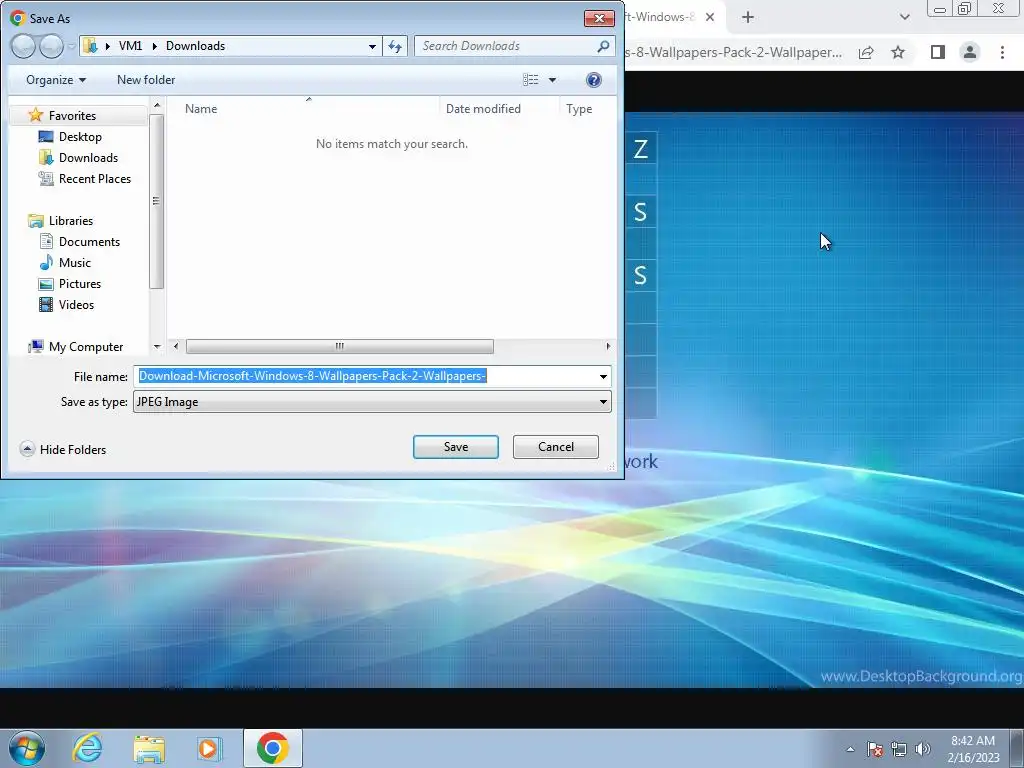1024x768 pixels.
Task: Select Downloads in Favorites
Action: (88, 157)
